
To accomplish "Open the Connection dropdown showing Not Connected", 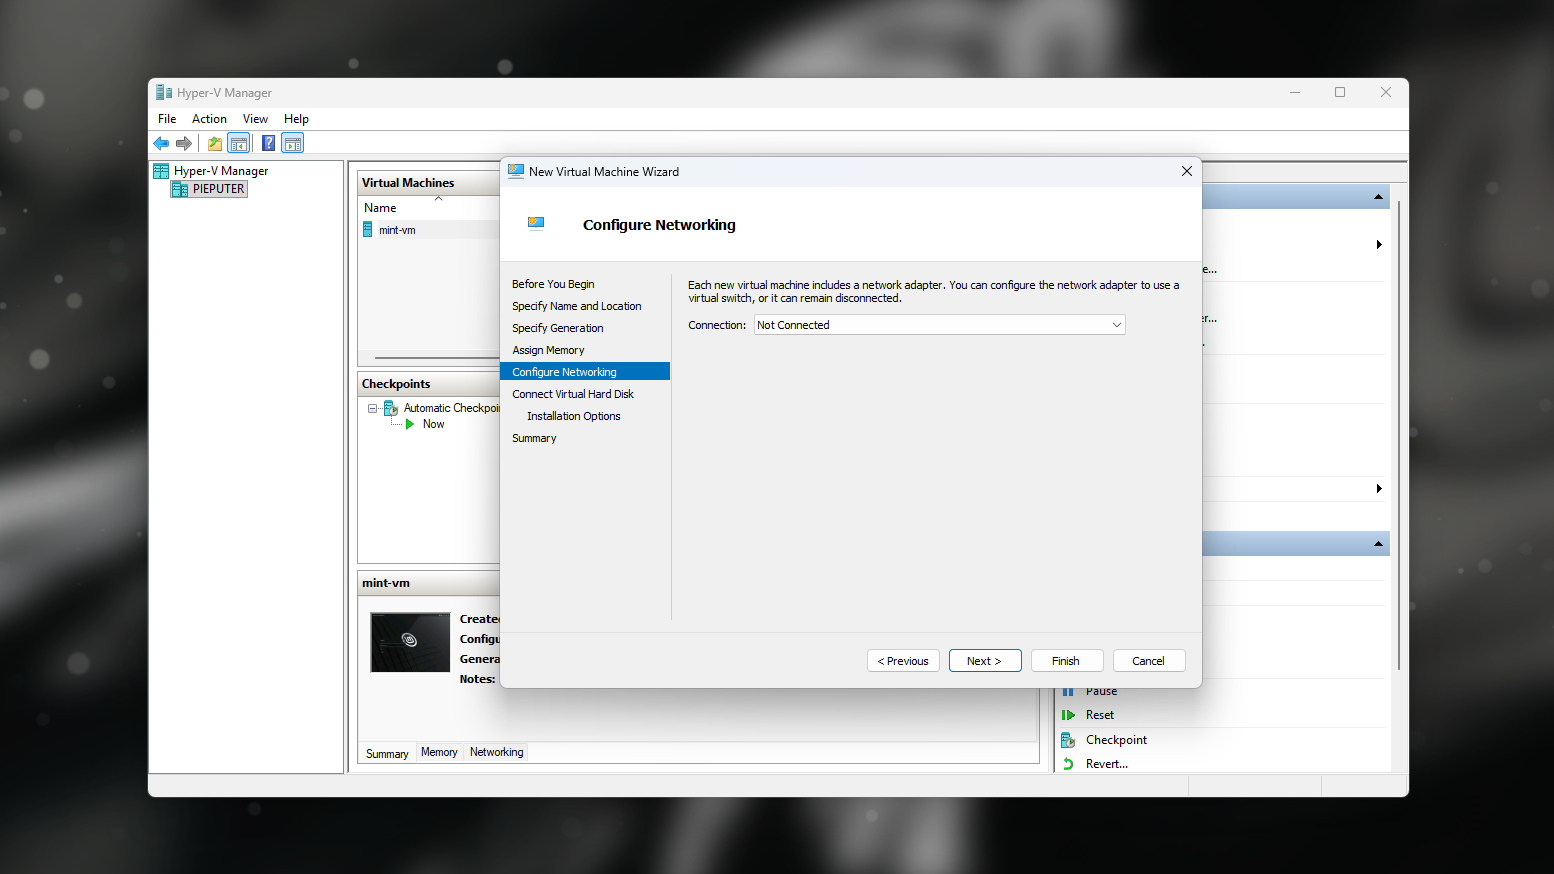I will [940, 325].
